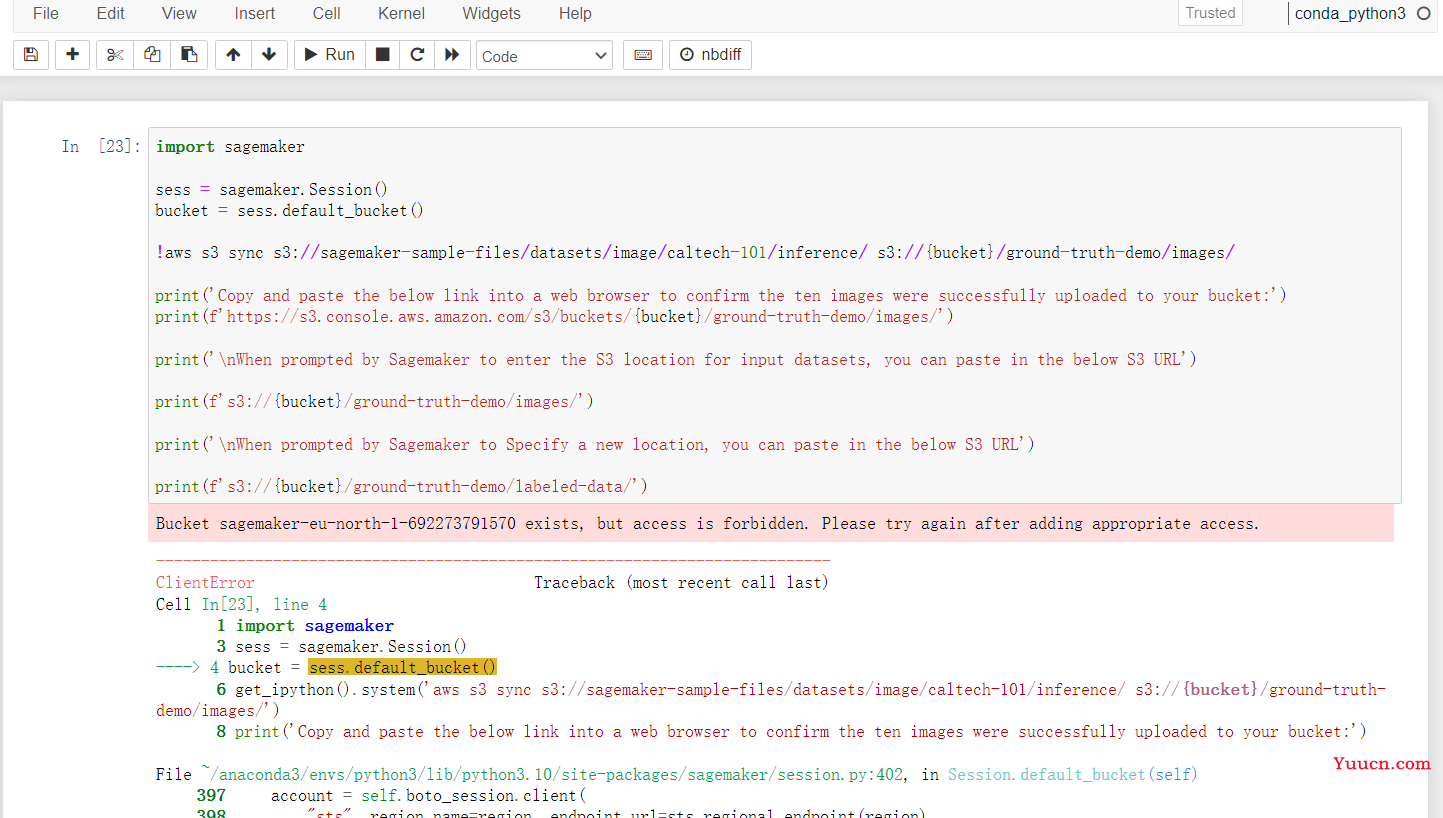Open the File menu
Screen dimensions: 1443x818
[x=46, y=14]
